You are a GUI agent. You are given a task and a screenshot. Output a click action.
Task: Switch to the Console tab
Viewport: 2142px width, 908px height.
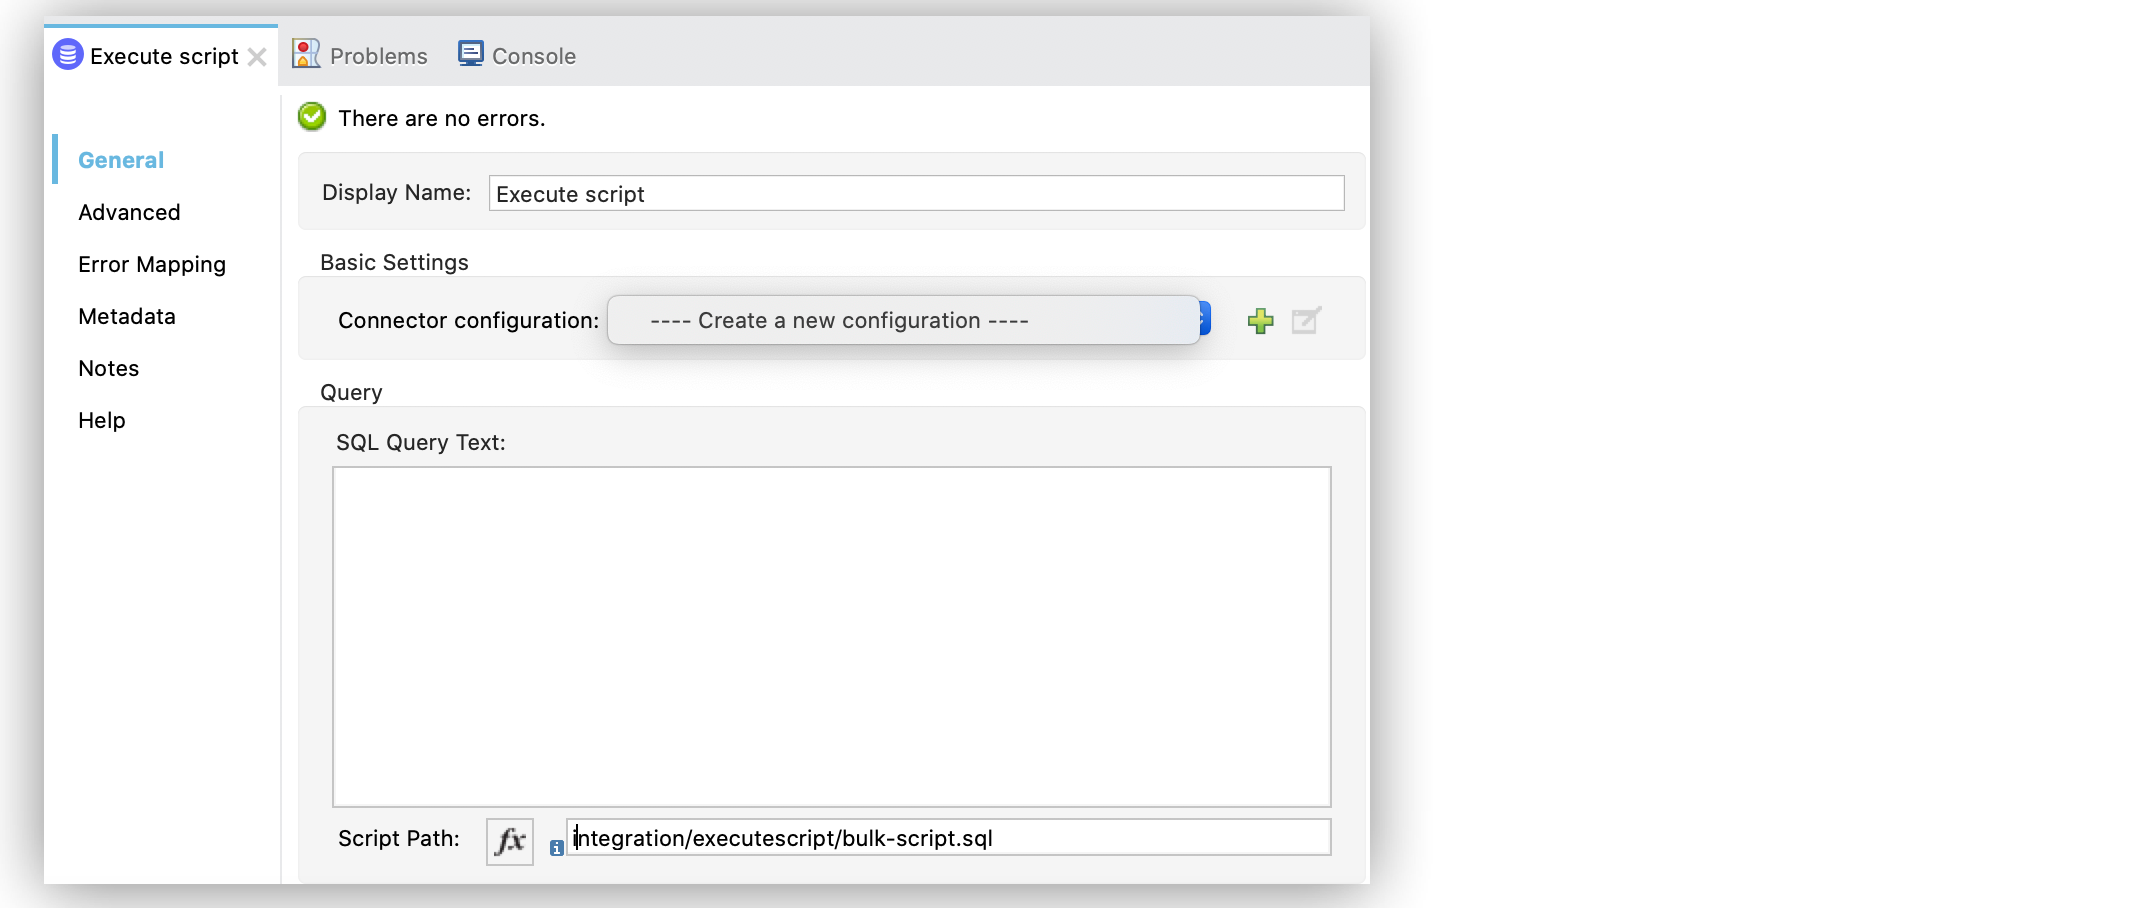click(x=516, y=55)
